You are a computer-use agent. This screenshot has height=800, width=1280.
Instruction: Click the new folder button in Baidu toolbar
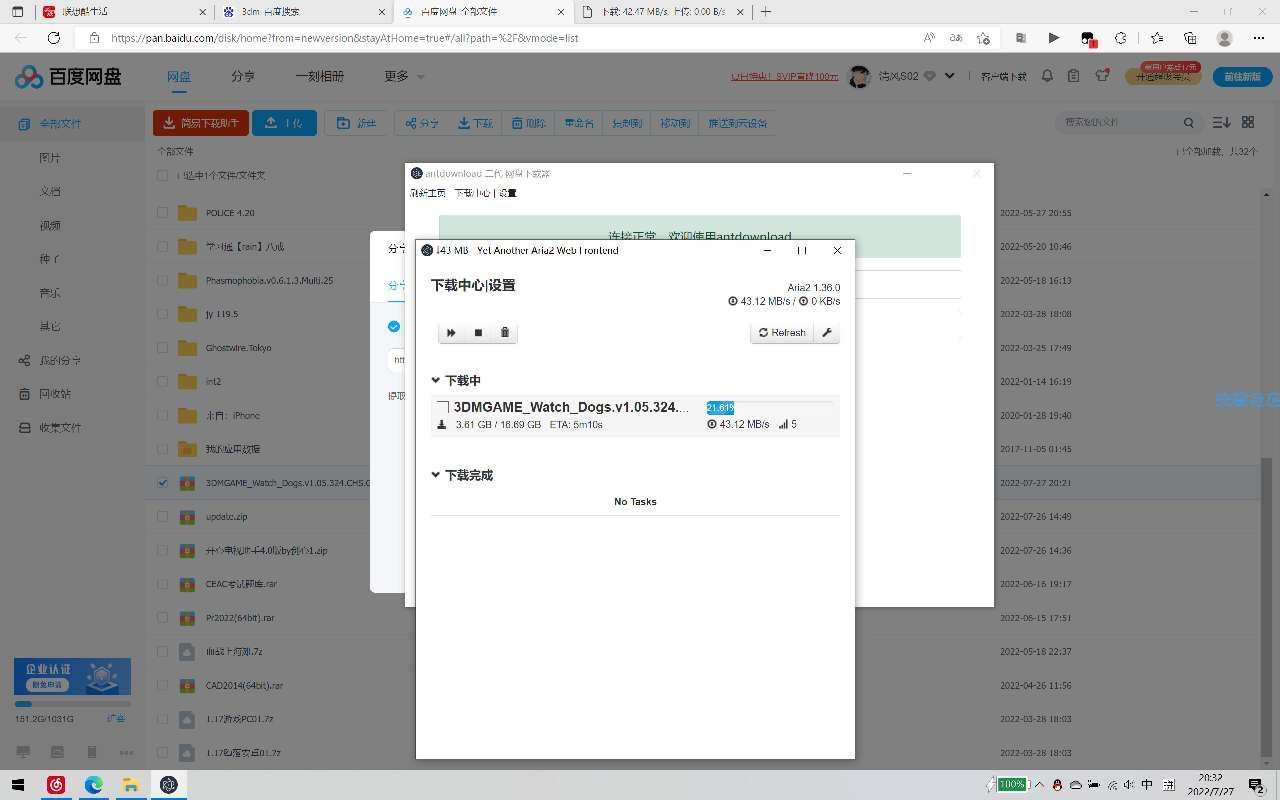tap(357, 123)
